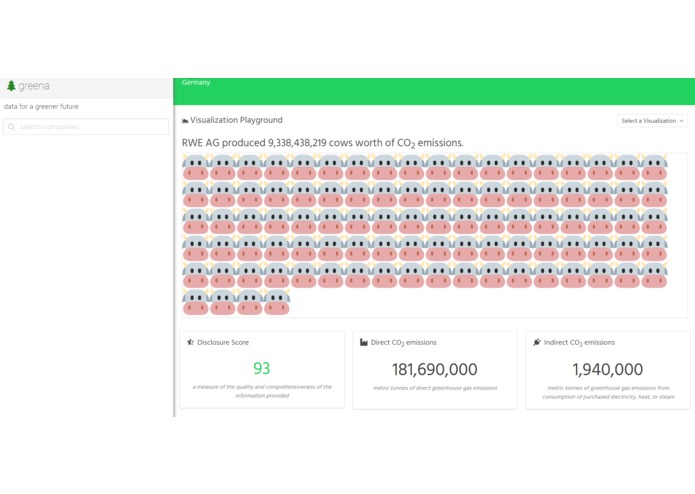The image size is (695, 494).
Task: Click the Visualization Playground chart icon
Action: pos(185,121)
